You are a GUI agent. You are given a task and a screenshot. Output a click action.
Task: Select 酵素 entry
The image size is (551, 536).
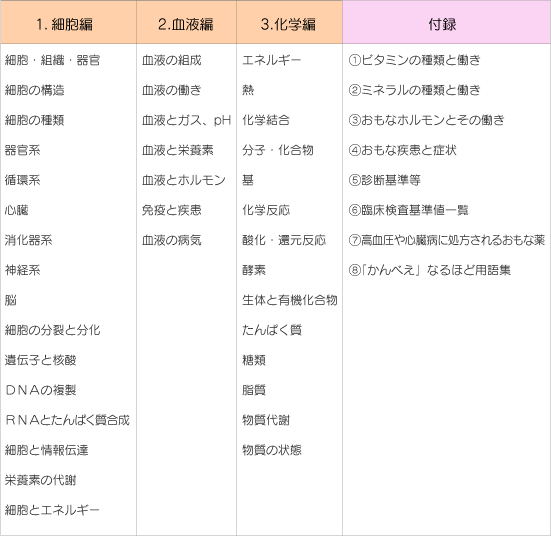(254, 270)
